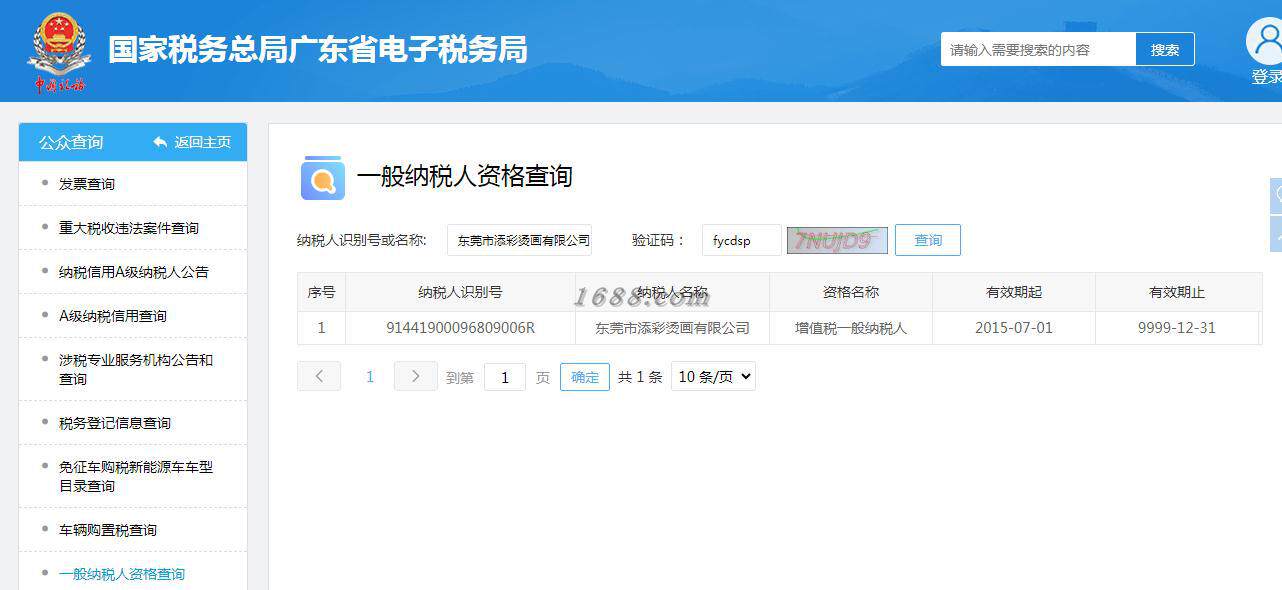Viewport: 1282px width, 590px height.
Task: Click the 确定 confirm page button
Action: [585, 377]
